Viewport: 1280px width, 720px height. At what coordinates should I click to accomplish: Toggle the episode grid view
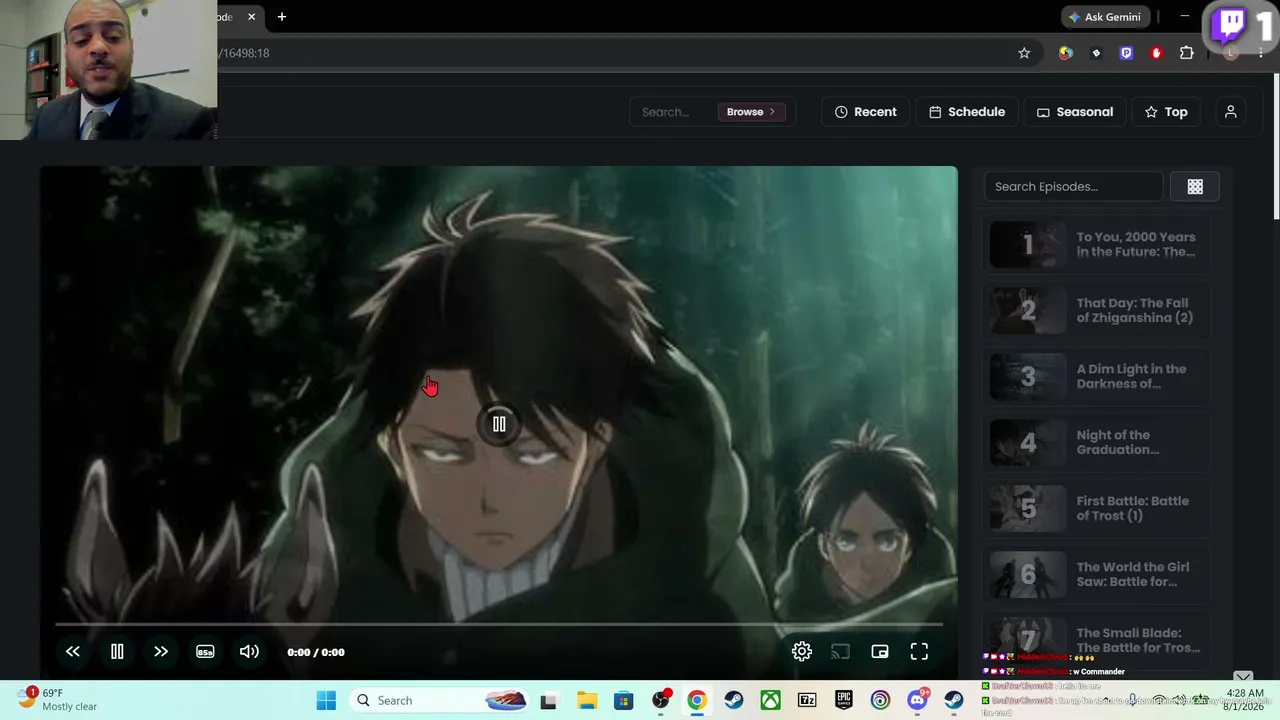[1195, 186]
